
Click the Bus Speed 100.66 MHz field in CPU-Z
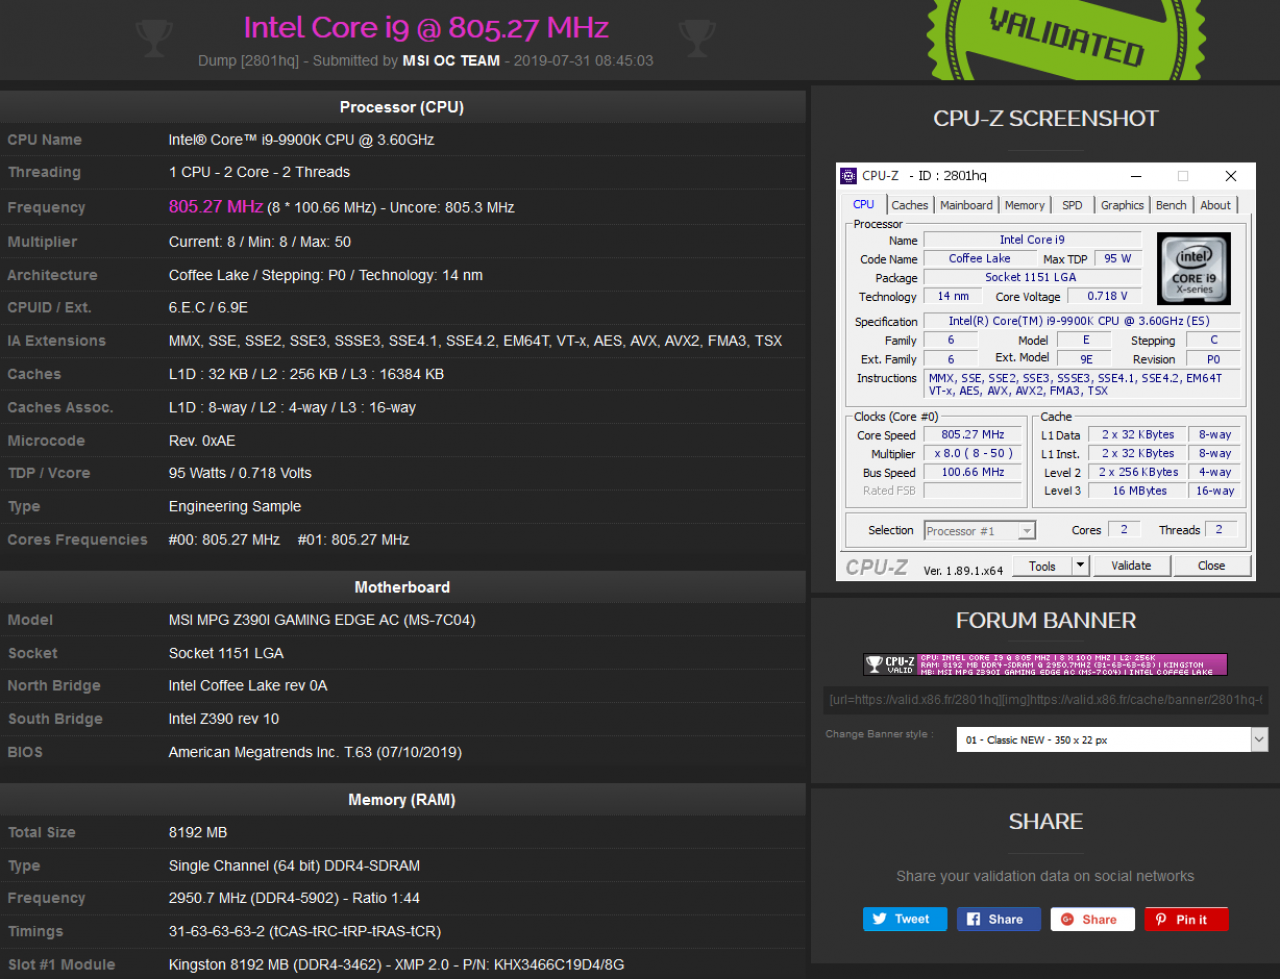[973, 472]
